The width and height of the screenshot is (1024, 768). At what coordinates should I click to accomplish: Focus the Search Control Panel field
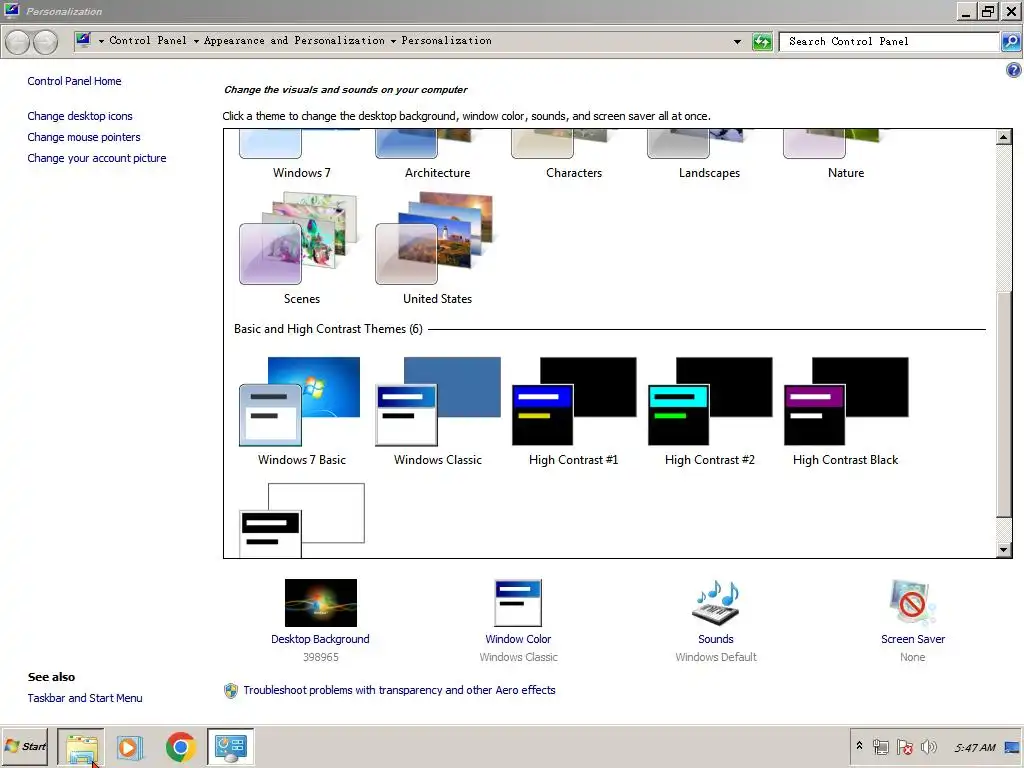click(889, 42)
